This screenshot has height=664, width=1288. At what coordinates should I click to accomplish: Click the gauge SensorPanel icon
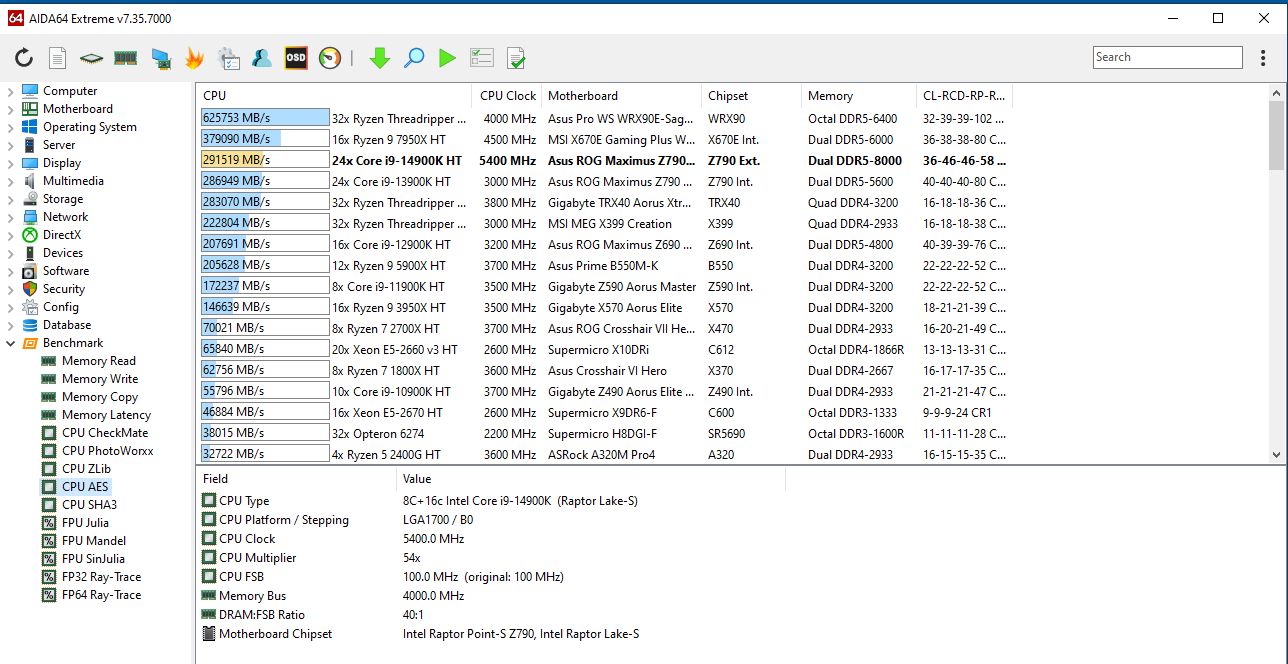pyautogui.click(x=330, y=58)
